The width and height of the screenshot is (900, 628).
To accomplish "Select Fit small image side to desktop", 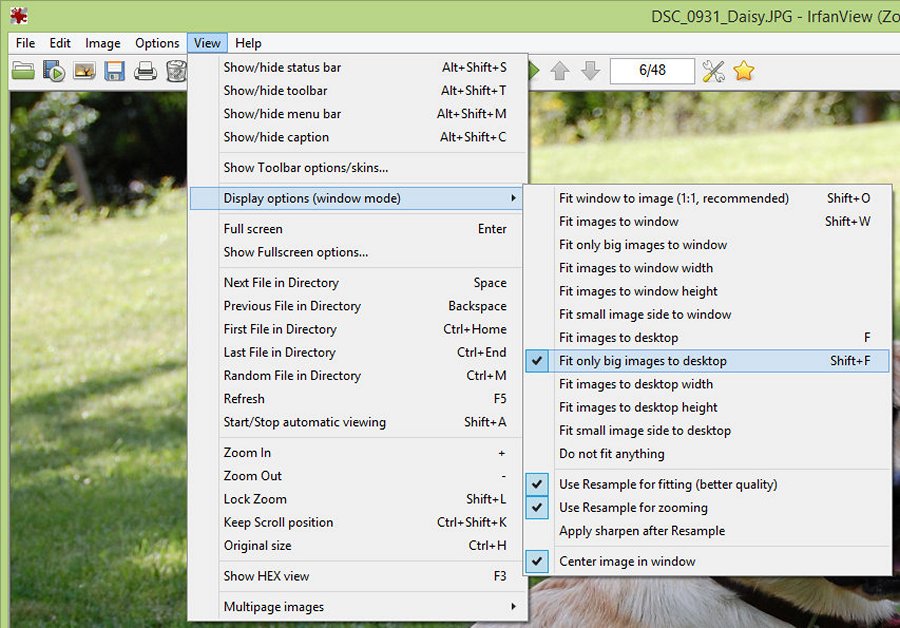I will pos(707,431).
